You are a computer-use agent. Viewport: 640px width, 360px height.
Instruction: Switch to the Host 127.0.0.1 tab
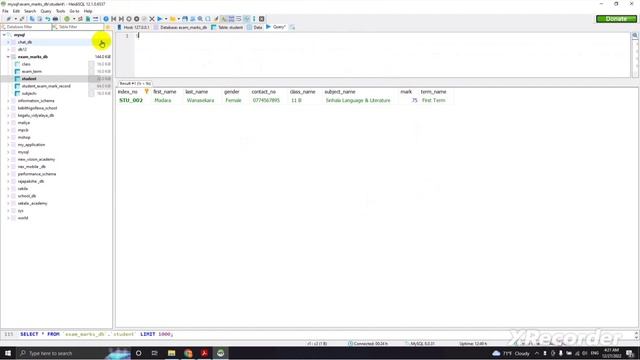(x=133, y=27)
